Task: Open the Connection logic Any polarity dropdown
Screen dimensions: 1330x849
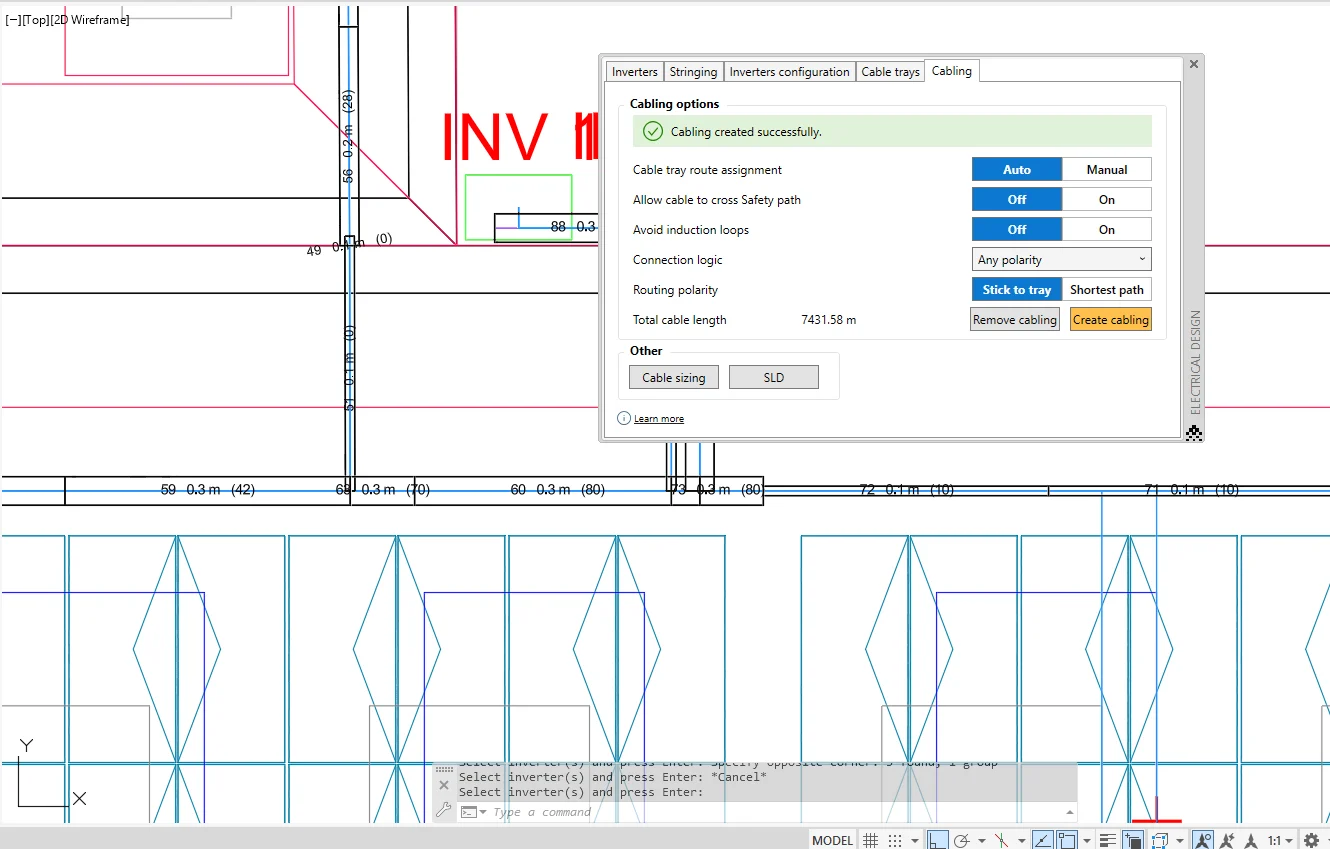Action: pos(1062,260)
